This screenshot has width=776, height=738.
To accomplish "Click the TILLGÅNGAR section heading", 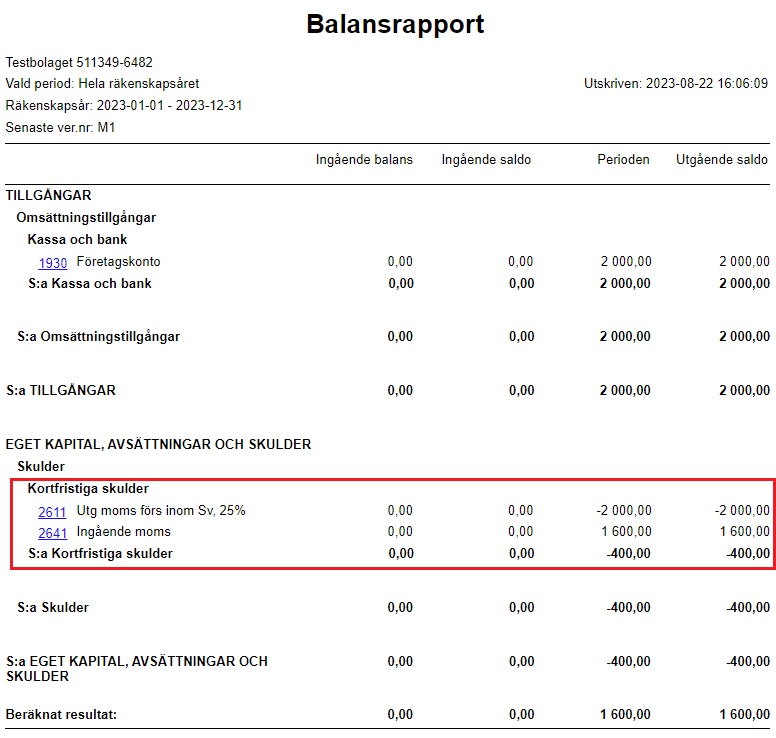I will [x=48, y=195].
